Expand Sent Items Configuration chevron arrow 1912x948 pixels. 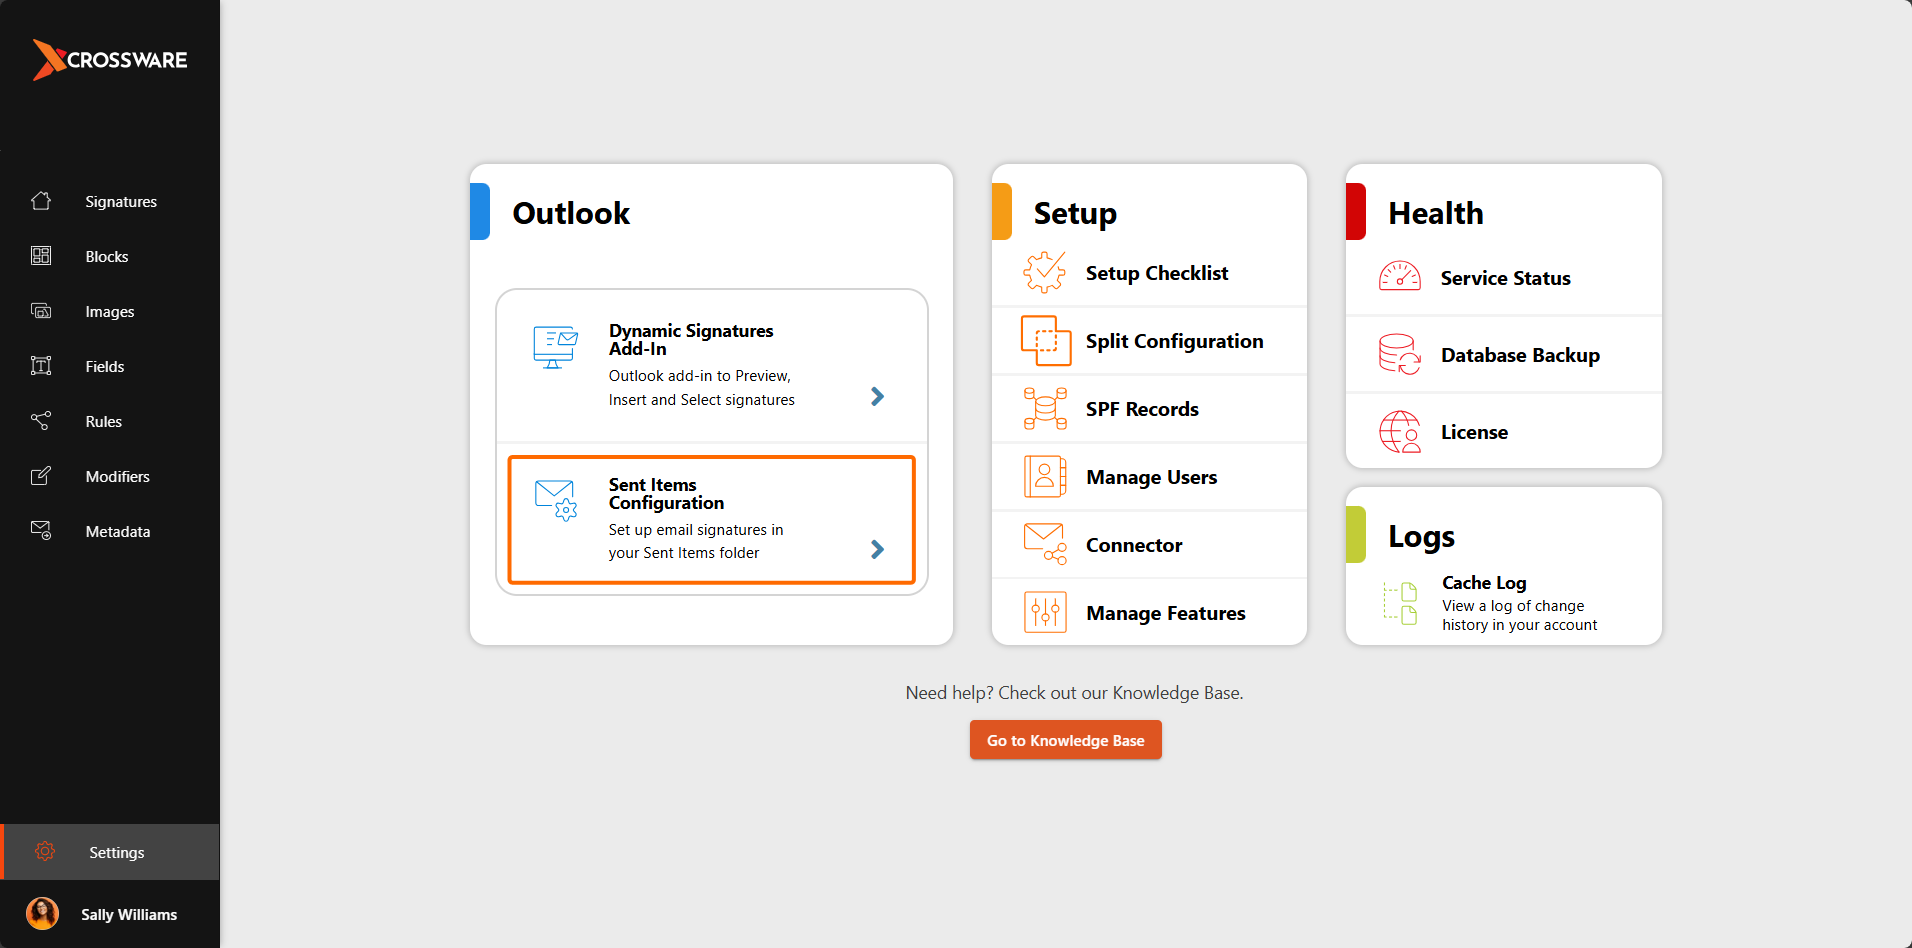(x=877, y=549)
